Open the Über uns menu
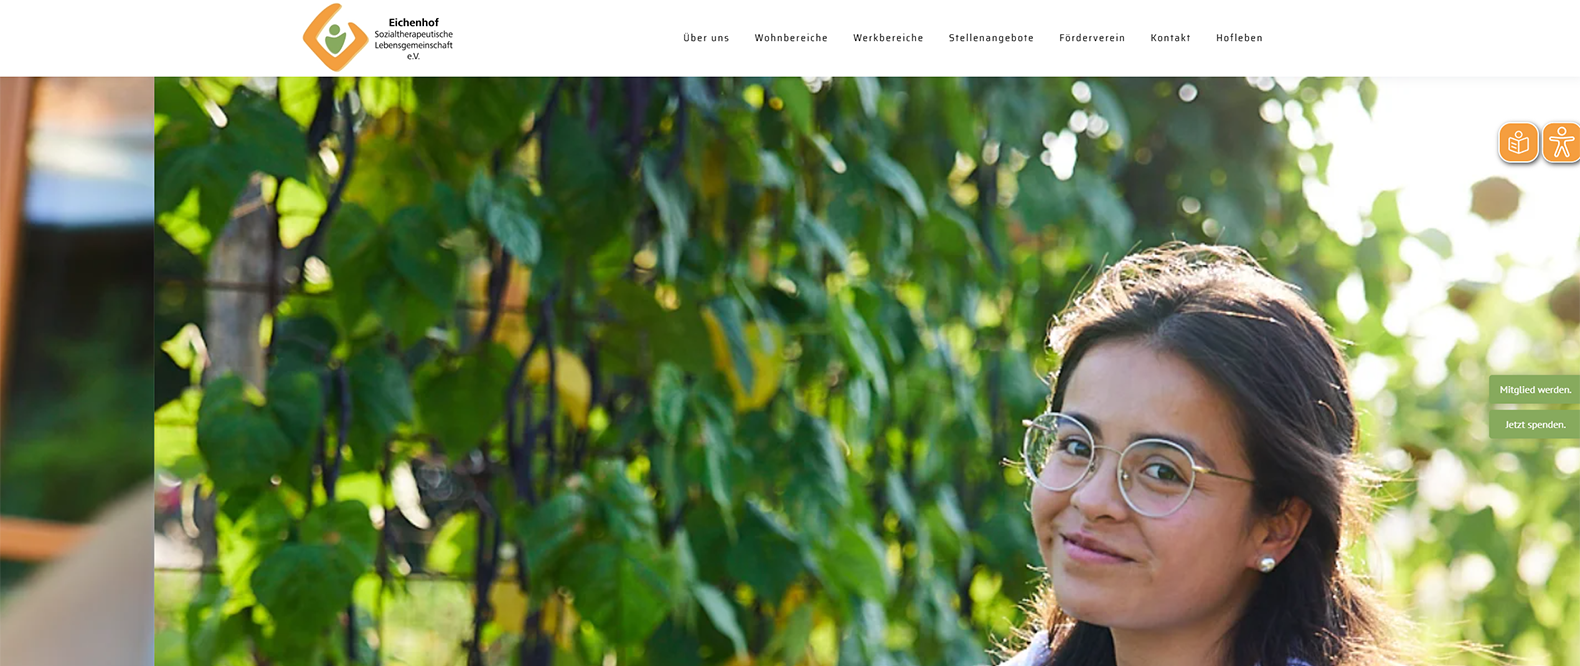This screenshot has height=666, width=1580. 706,38
